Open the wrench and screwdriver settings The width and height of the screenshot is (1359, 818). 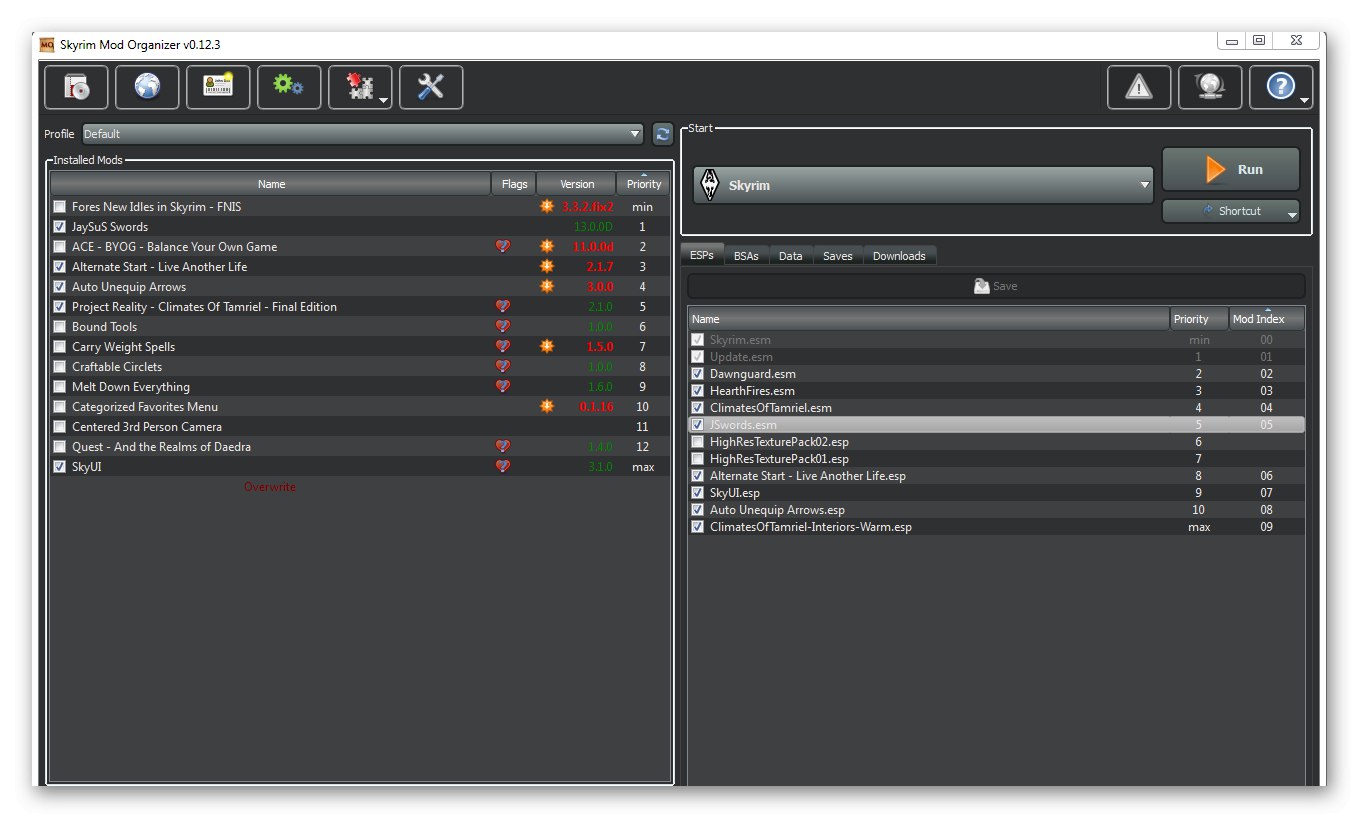[x=431, y=87]
